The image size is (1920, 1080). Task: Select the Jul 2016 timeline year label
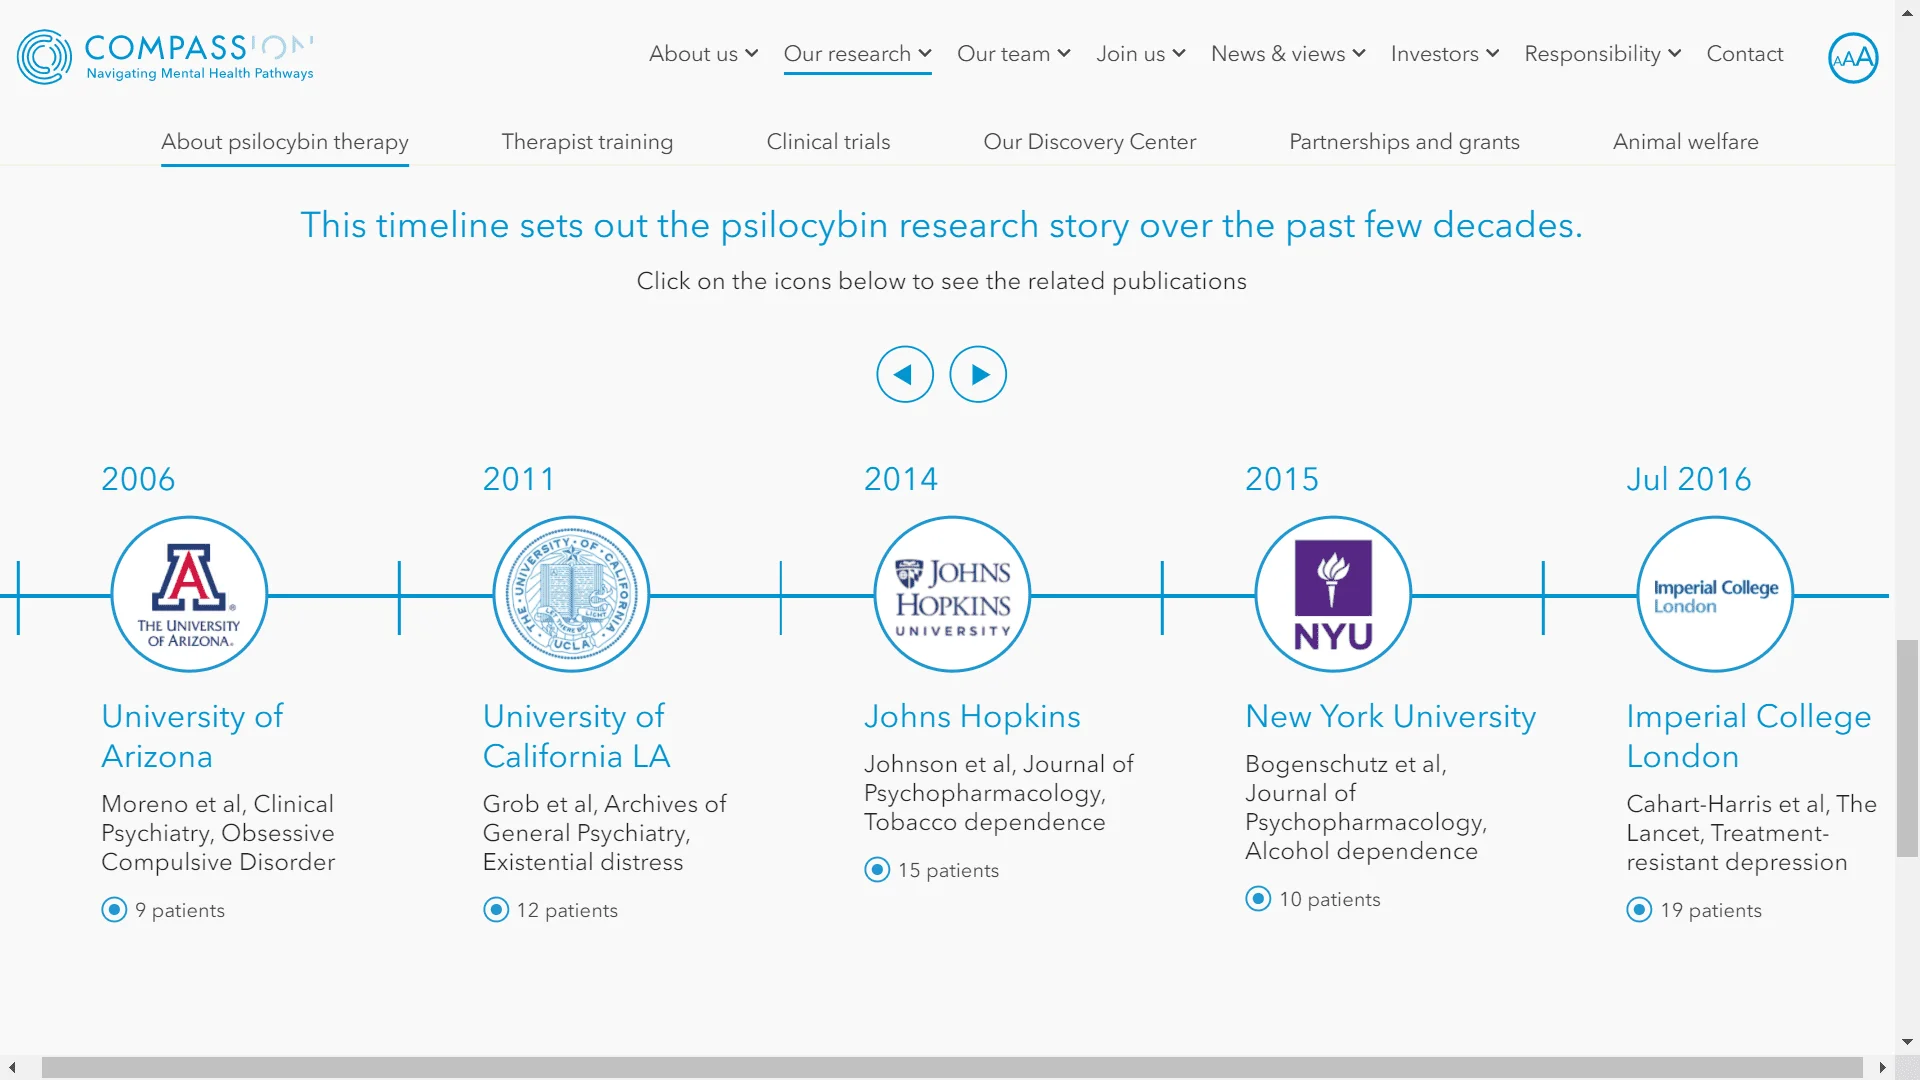click(x=1689, y=479)
